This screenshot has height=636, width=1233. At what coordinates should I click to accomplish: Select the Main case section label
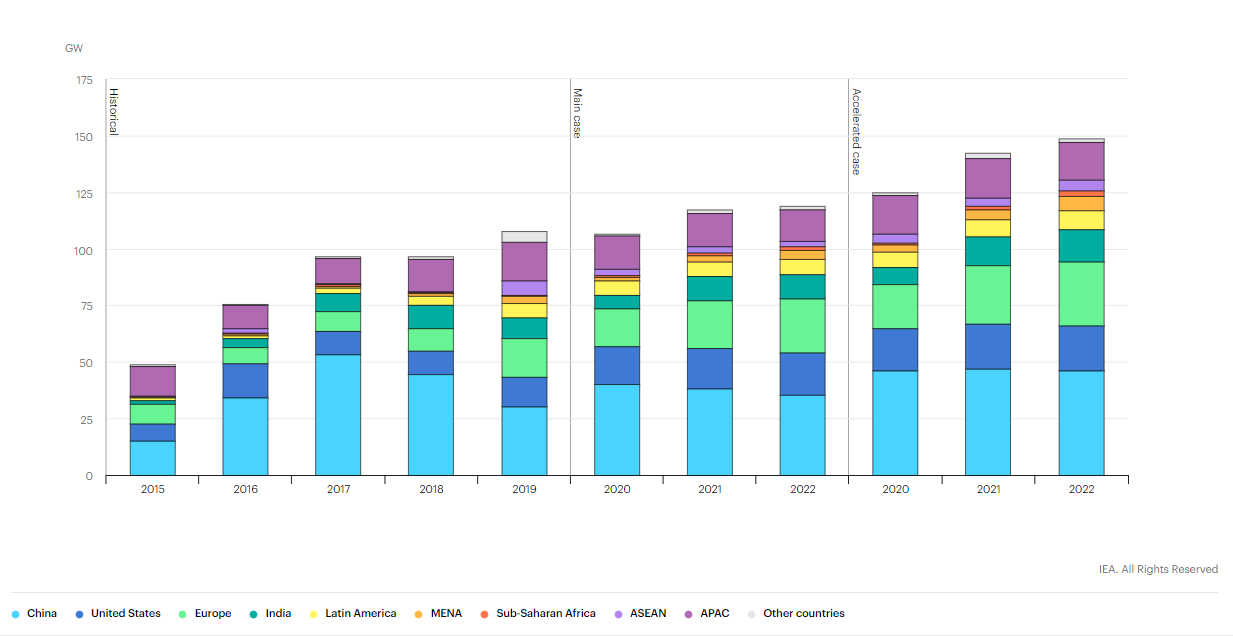click(575, 112)
